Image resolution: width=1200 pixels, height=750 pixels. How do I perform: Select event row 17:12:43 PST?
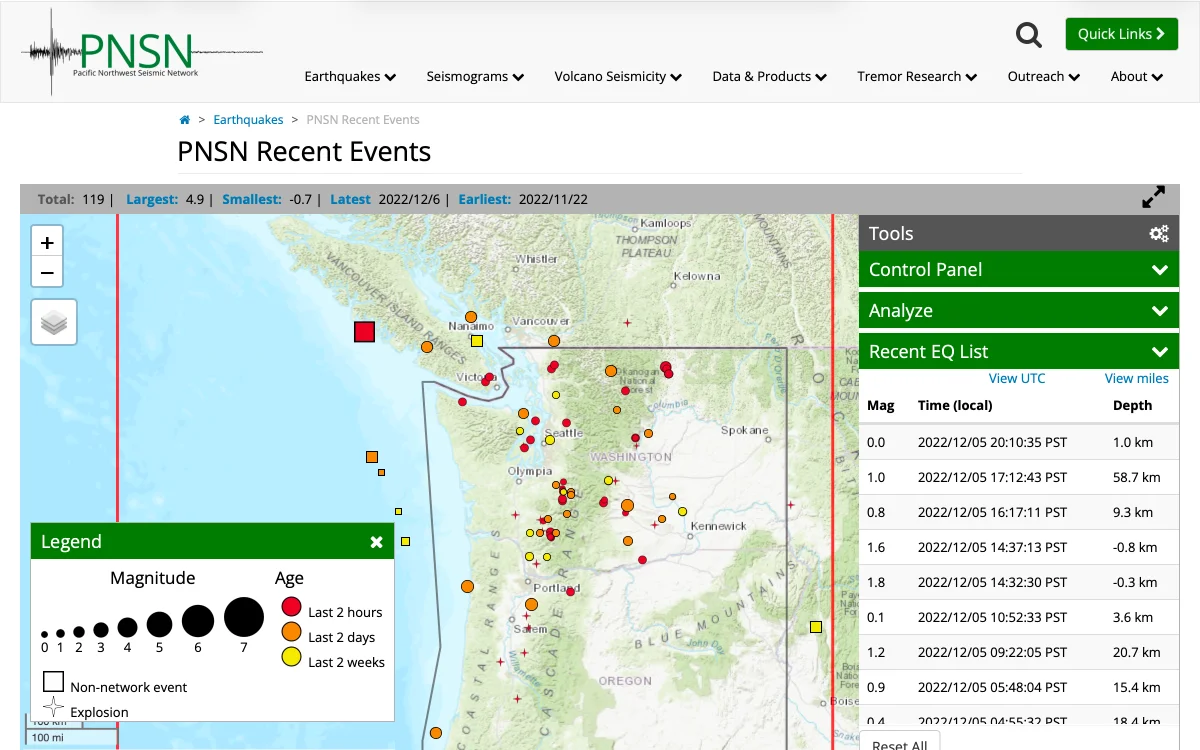point(1019,477)
